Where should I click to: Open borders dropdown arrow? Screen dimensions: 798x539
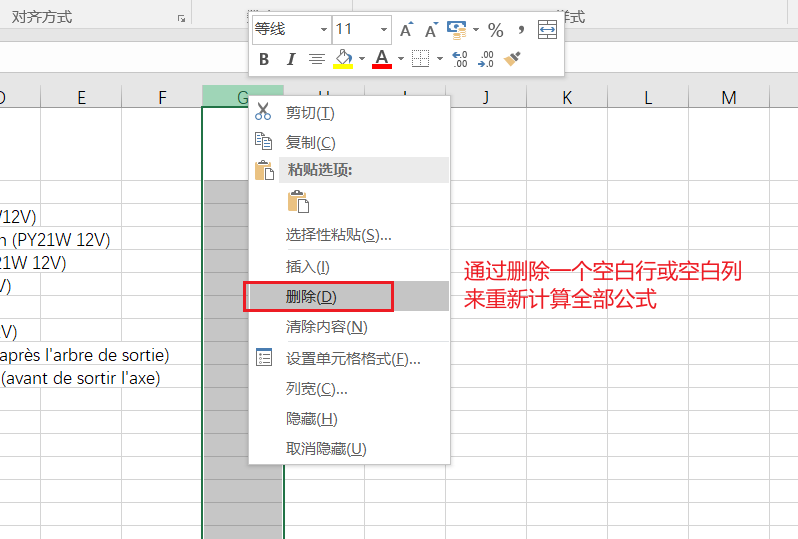click(440, 59)
